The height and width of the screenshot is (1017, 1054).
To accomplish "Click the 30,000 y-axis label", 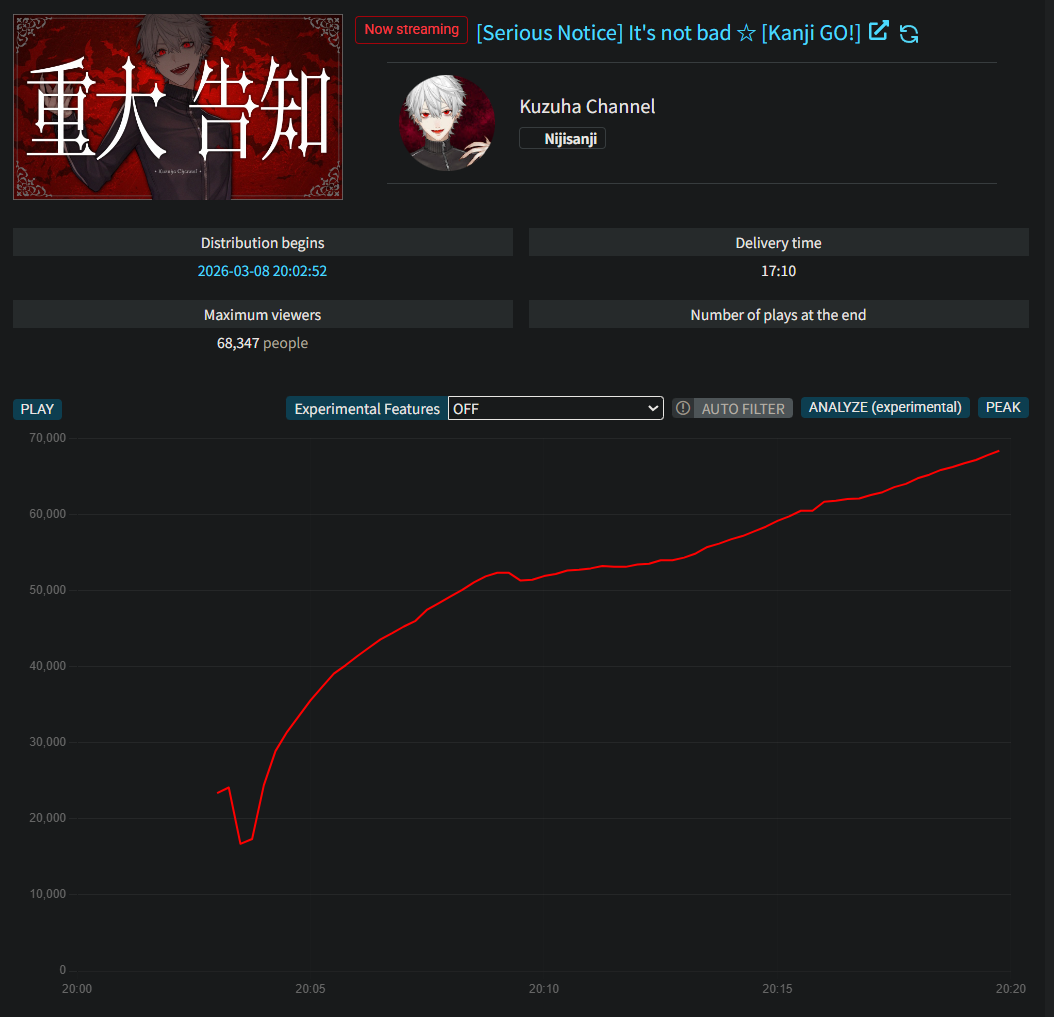I will click(48, 741).
